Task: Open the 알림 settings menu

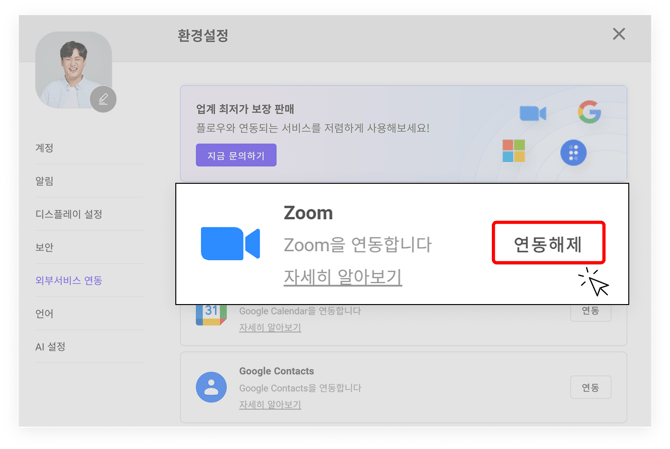Action: [x=45, y=181]
